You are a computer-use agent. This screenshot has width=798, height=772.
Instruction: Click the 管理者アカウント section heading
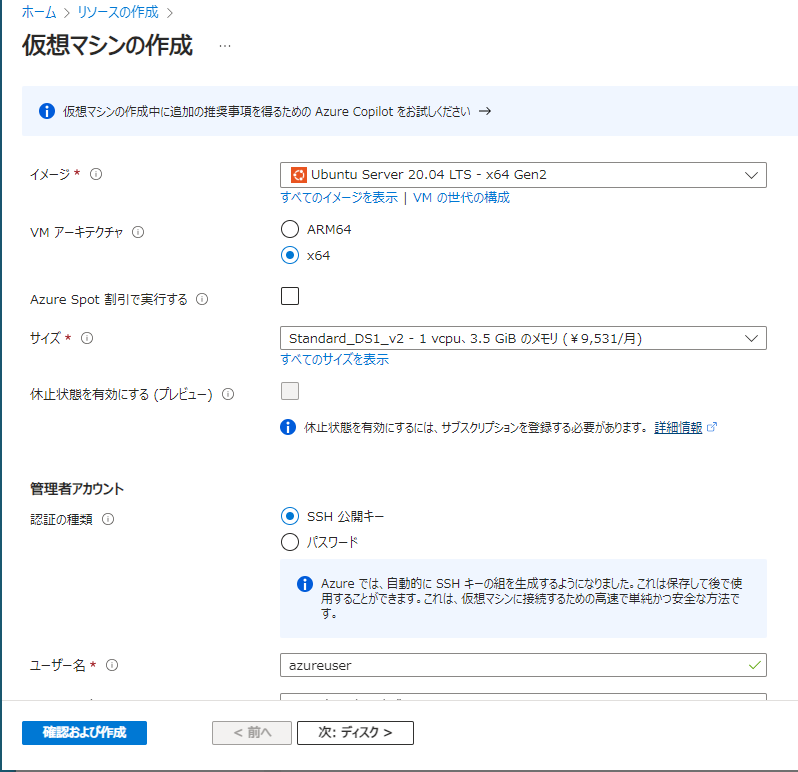coord(77,489)
